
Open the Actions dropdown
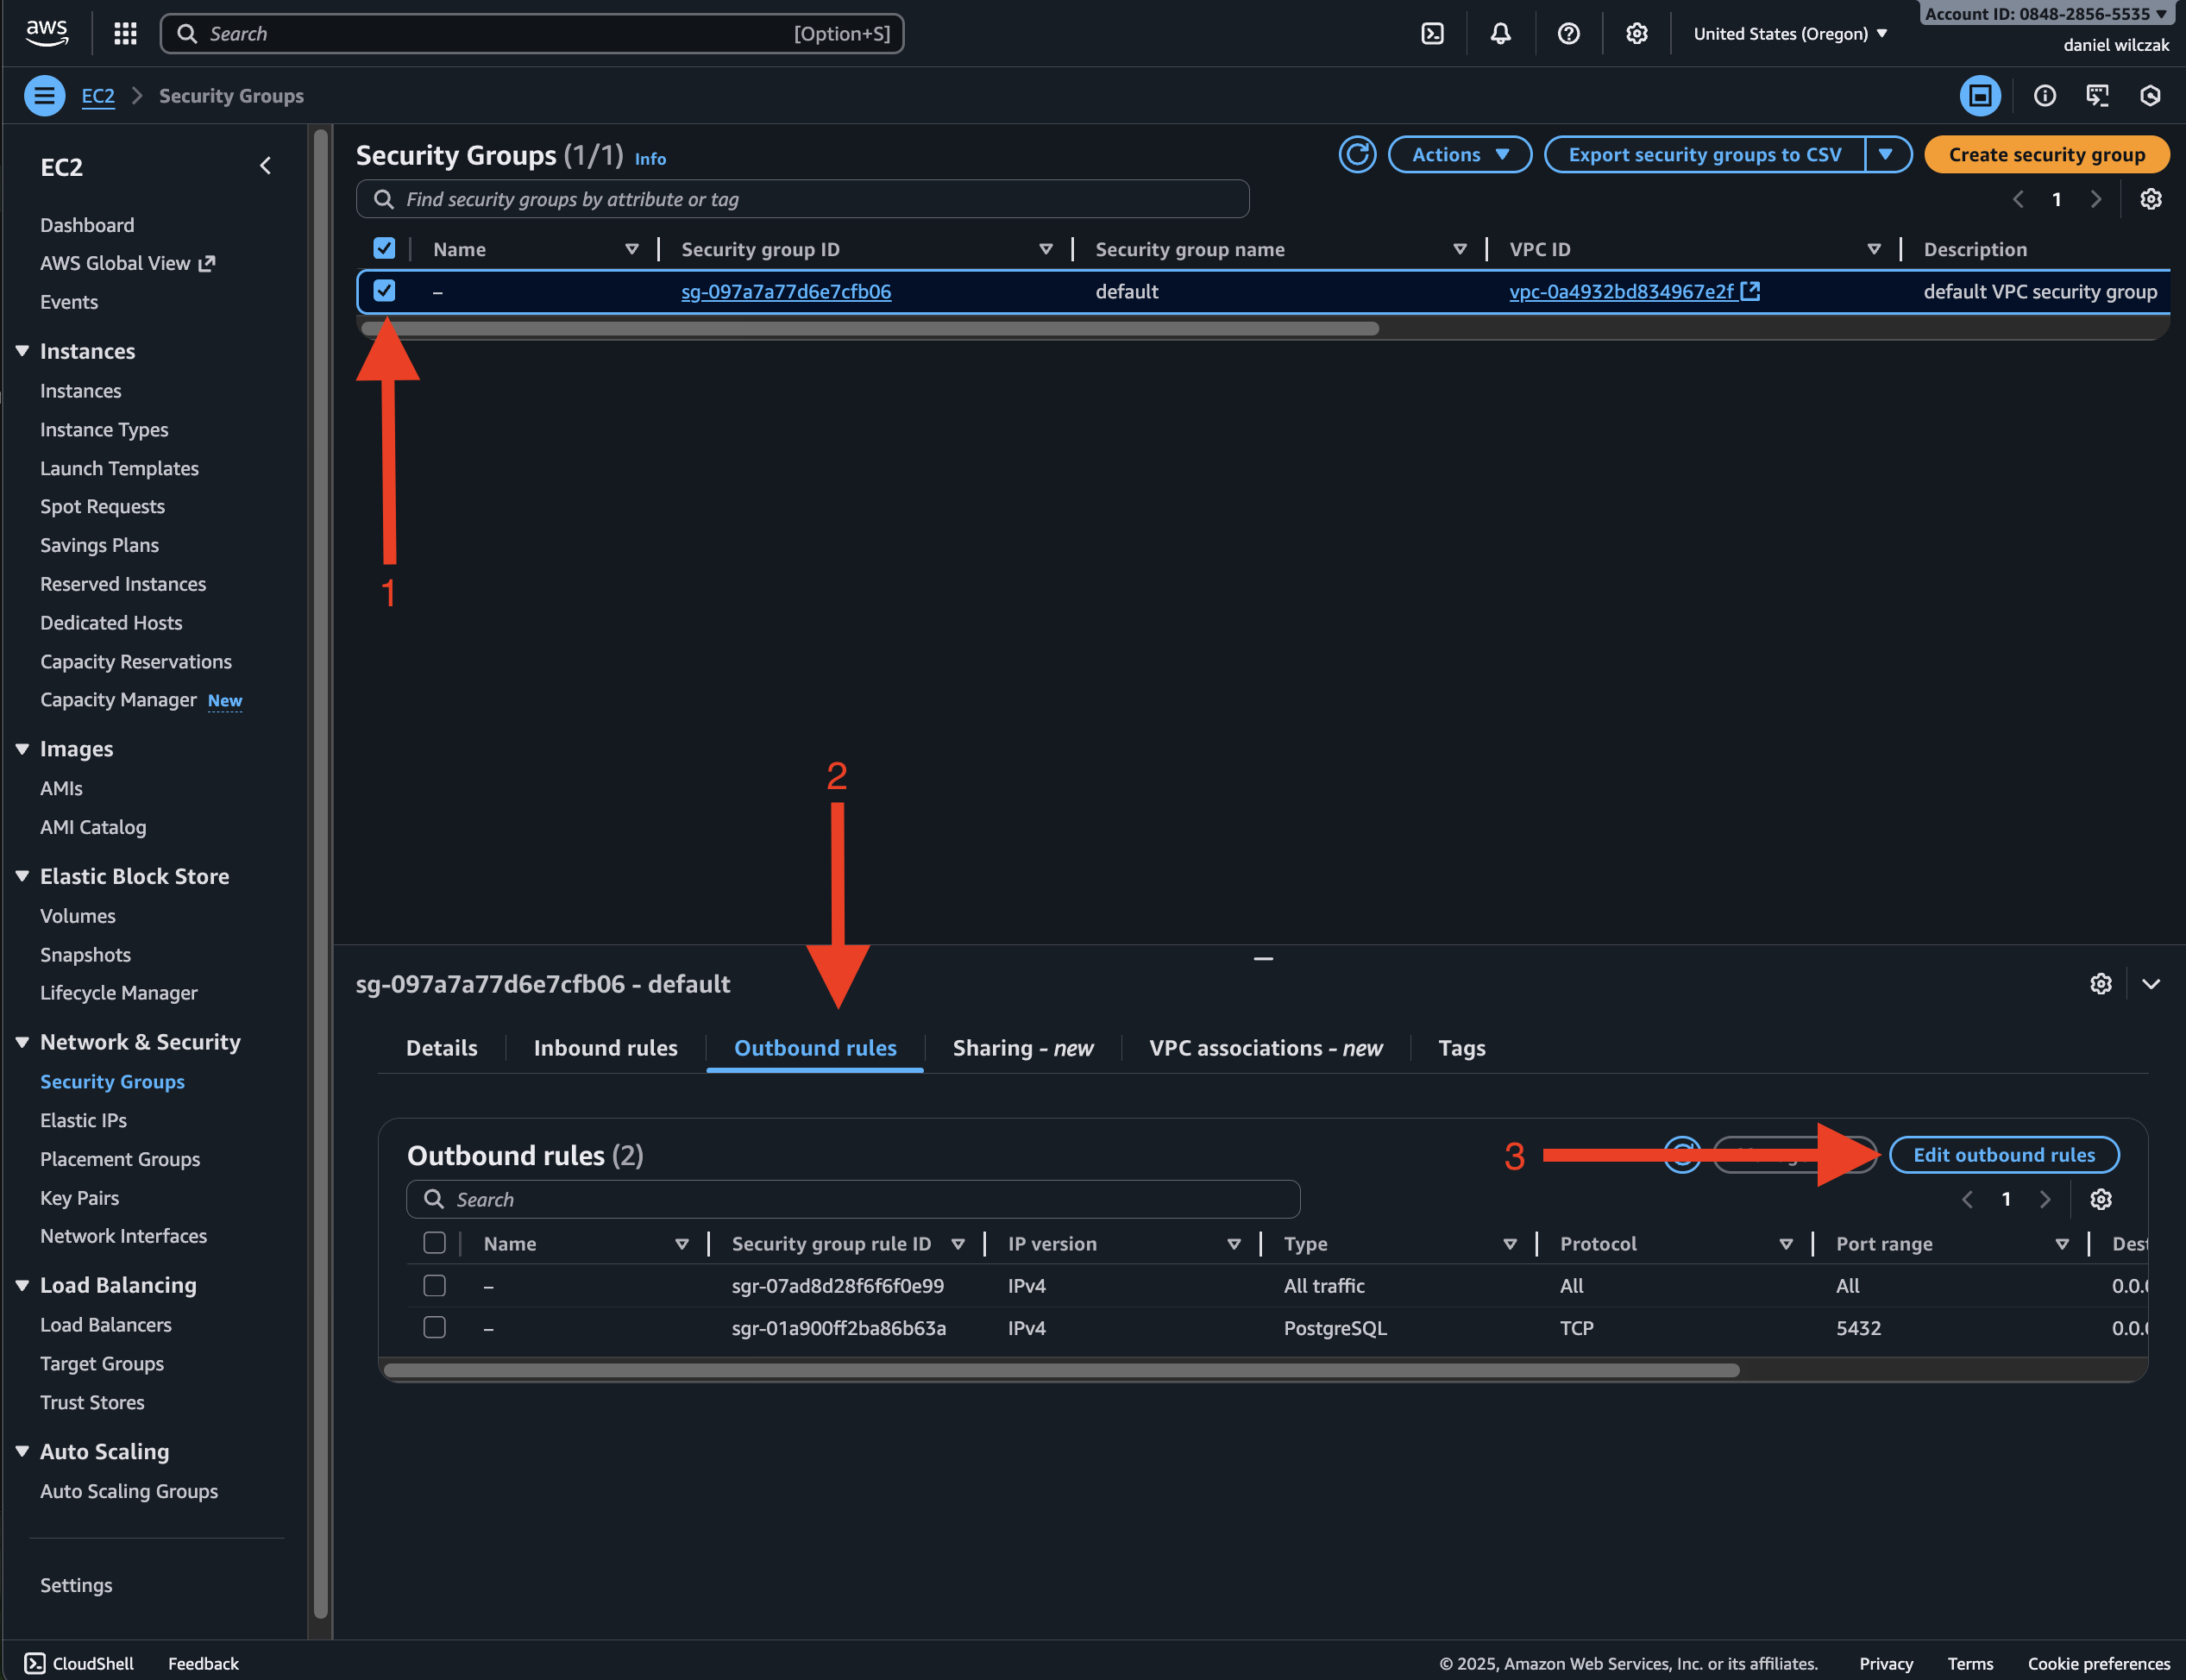coord(1459,155)
